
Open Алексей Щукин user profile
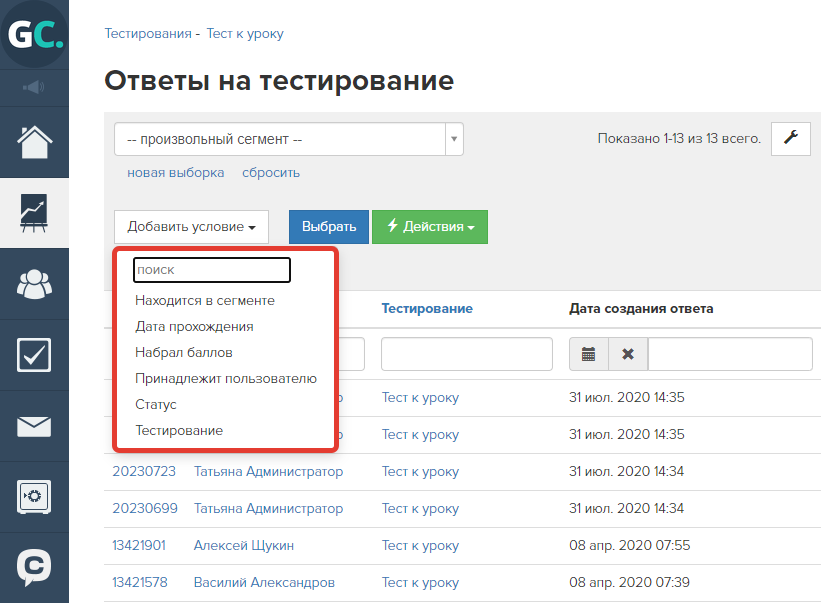click(244, 545)
